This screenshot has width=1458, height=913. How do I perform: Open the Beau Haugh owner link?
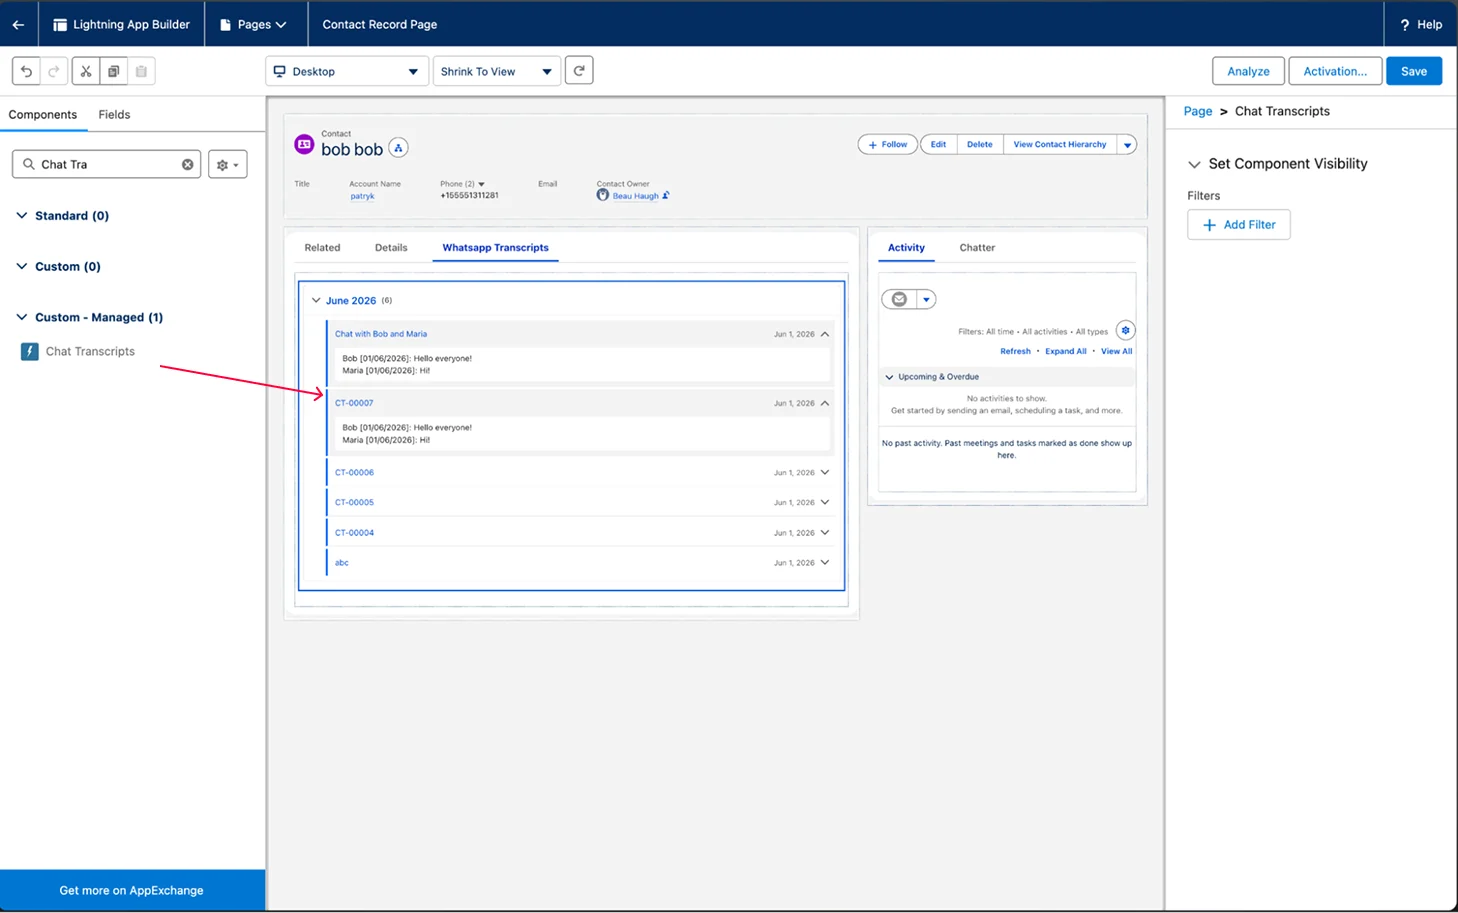[636, 196]
